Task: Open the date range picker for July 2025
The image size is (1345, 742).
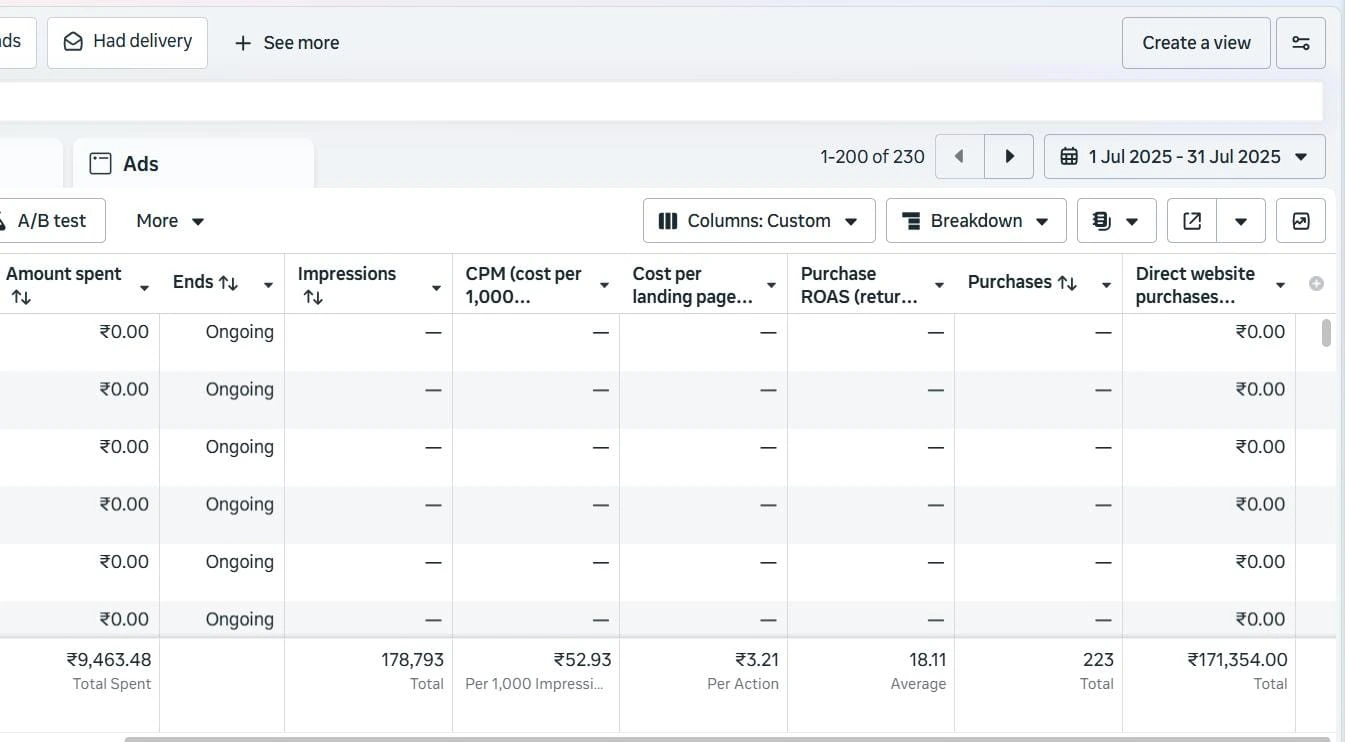Action: [1184, 157]
